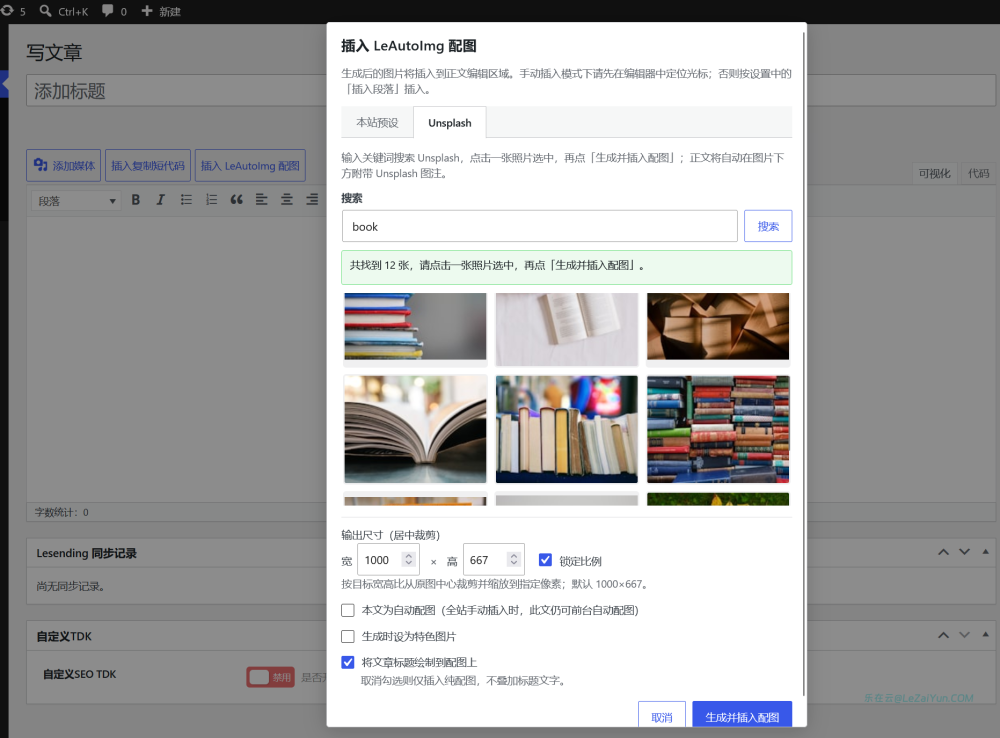Uncheck 将文章标题绘制到配图上 checkbox
This screenshot has width=1000, height=738.
pyautogui.click(x=348, y=662)
